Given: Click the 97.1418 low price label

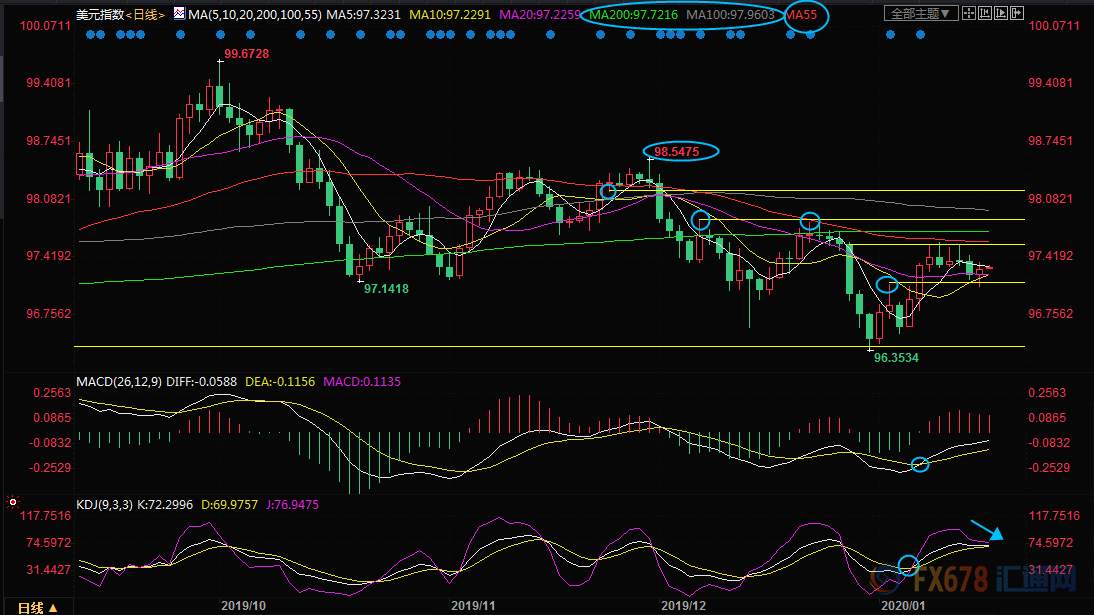Looking at the screenshot, I should coord(387,288).
